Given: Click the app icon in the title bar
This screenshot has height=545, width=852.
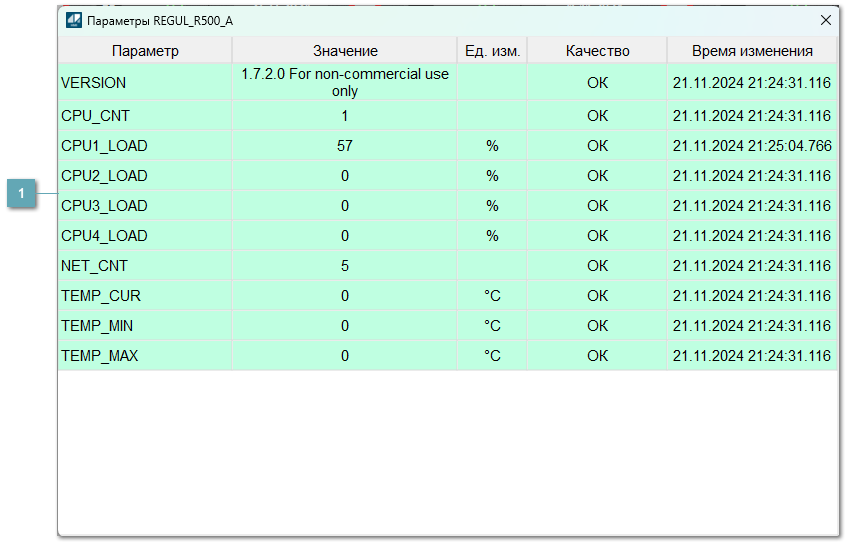Looking at the screenshot, I should [74, 21].
